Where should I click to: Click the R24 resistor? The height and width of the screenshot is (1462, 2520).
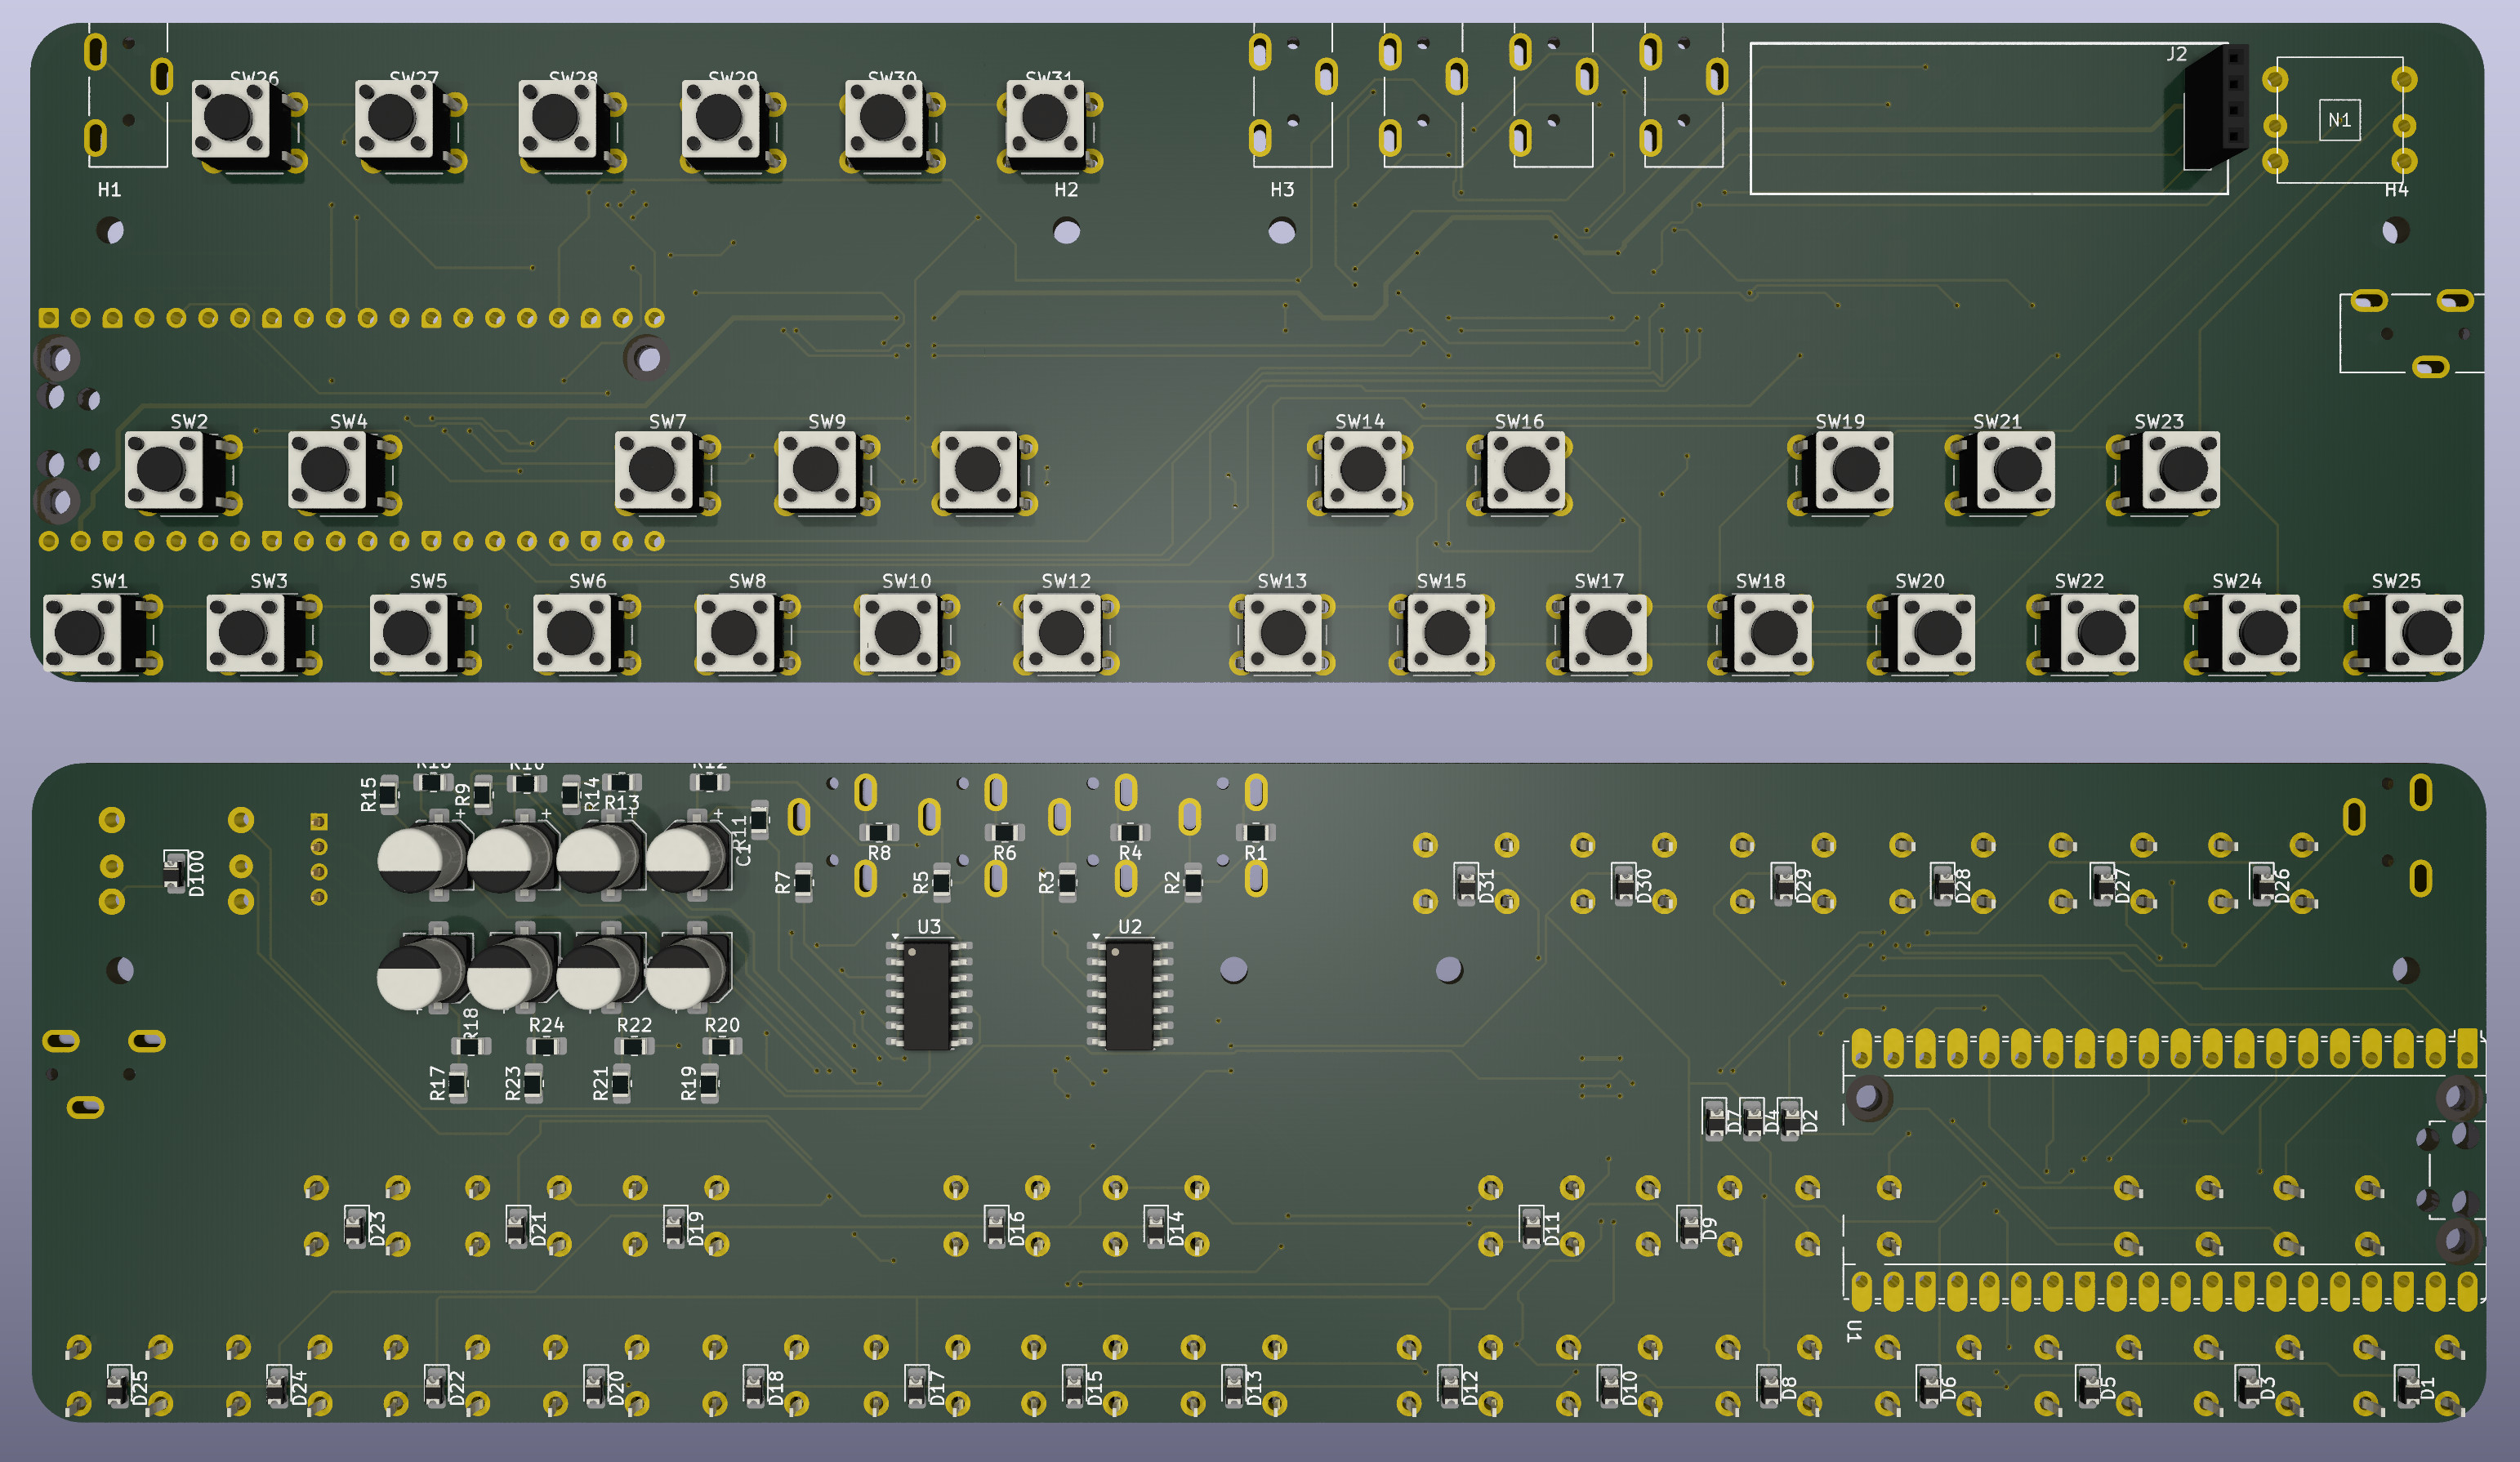[x=546, y=1046]
